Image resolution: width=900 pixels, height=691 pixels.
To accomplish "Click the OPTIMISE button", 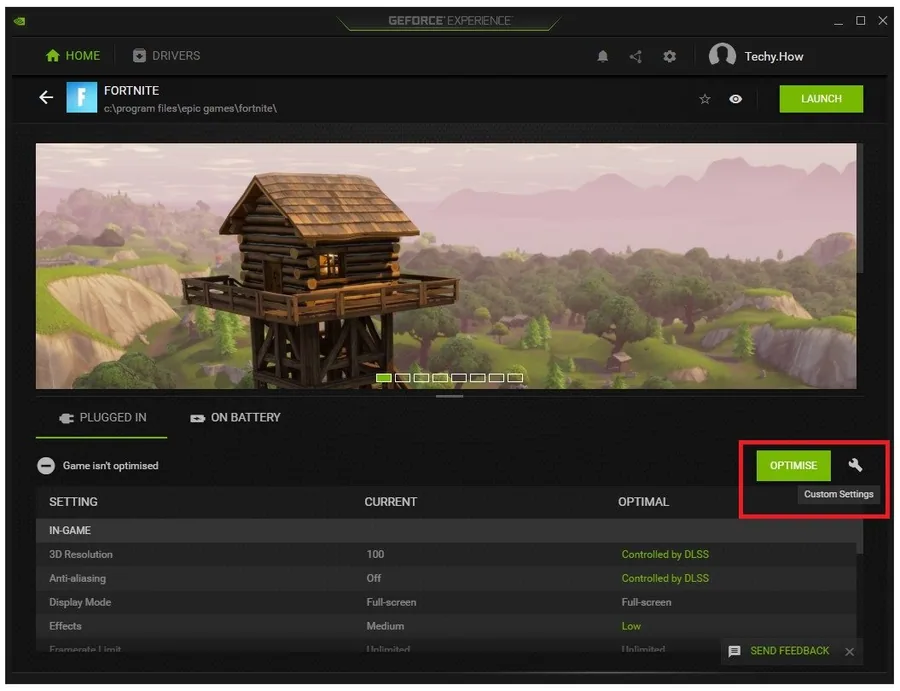I will 793,465.
